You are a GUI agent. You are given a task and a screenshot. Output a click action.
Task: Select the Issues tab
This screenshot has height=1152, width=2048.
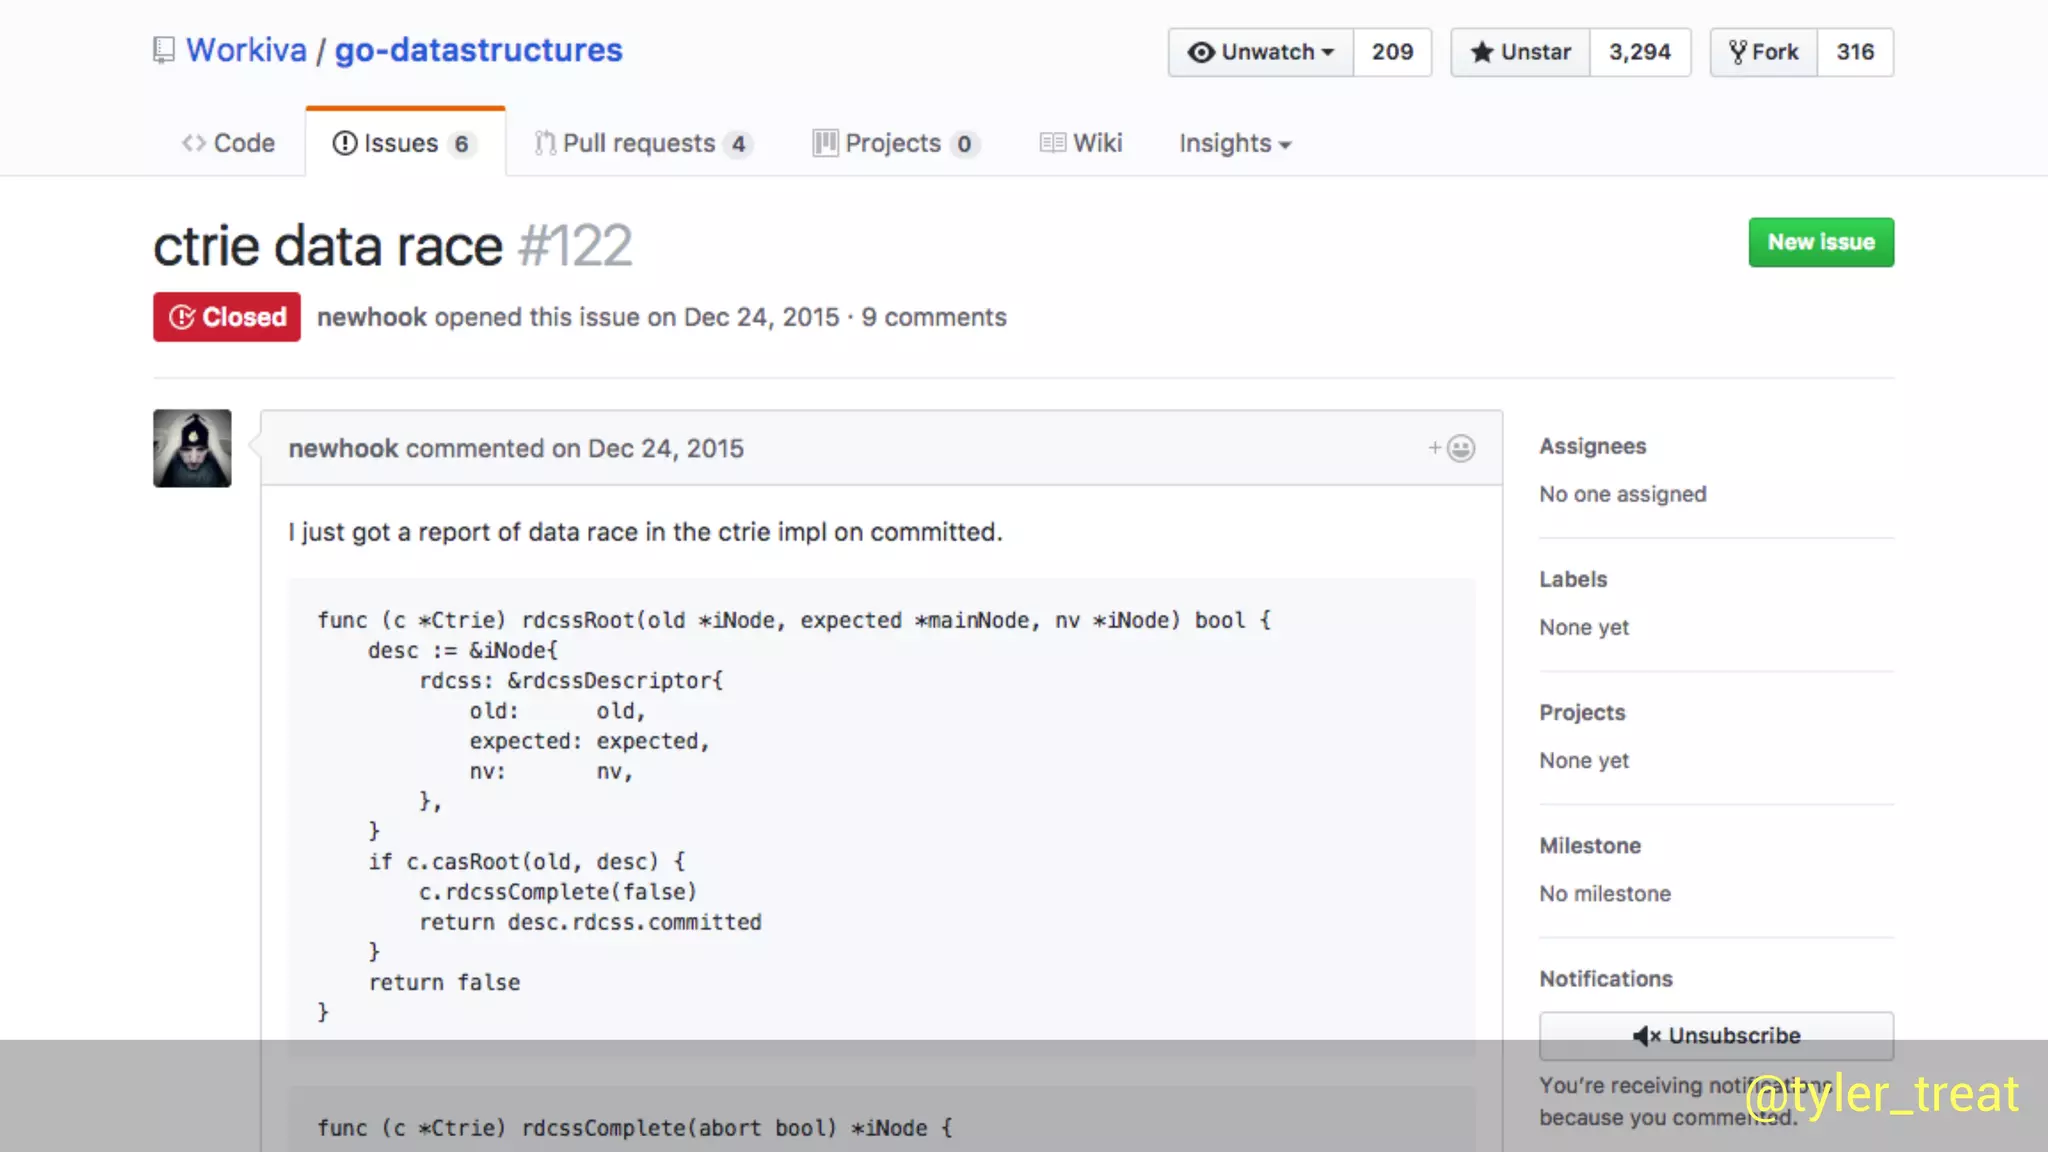pos(403,143)
